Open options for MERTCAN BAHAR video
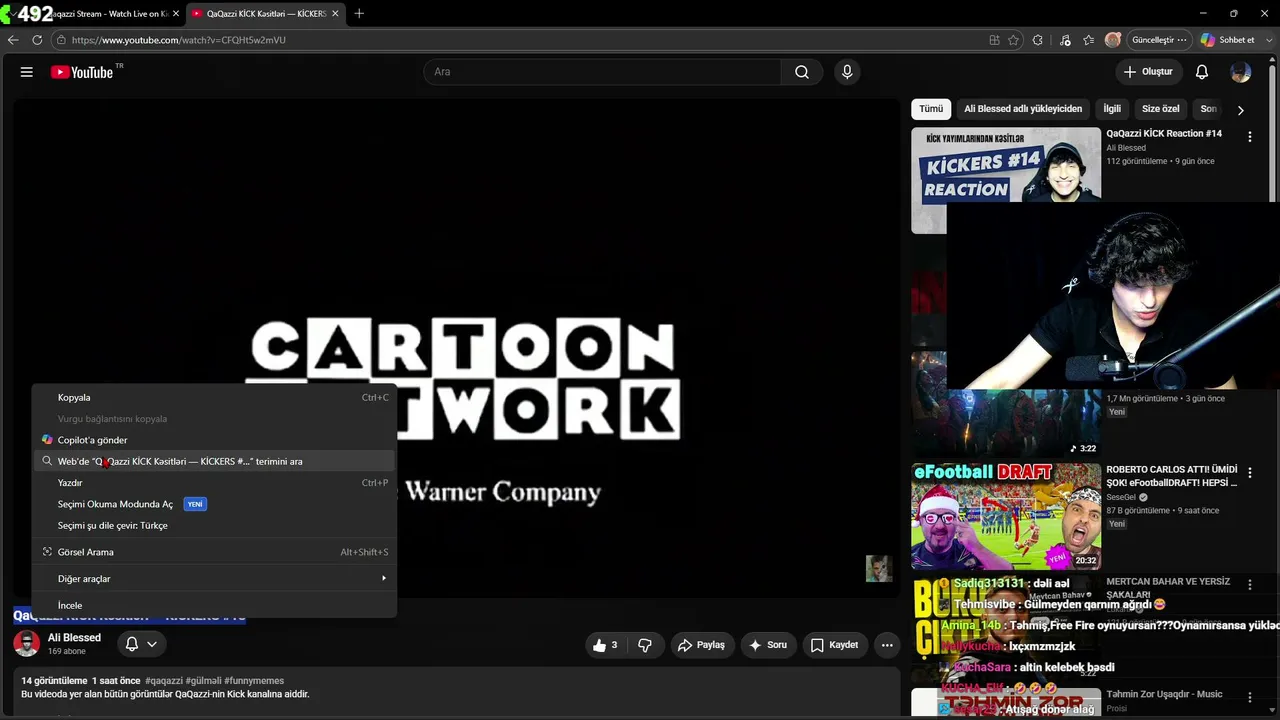 tap(1249, 585)
